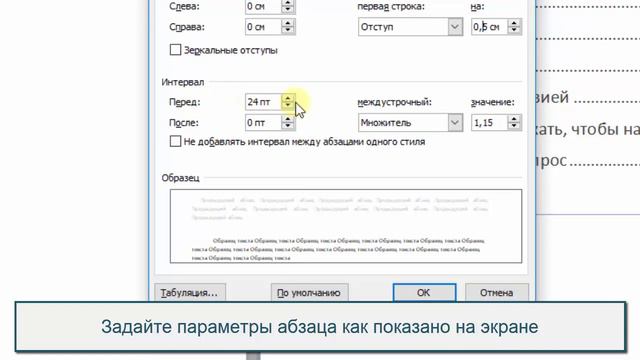The width and height of the screenshot is (640, 360).
Task: Increase the line spacing 1,15 value
Action: [514, 118]
